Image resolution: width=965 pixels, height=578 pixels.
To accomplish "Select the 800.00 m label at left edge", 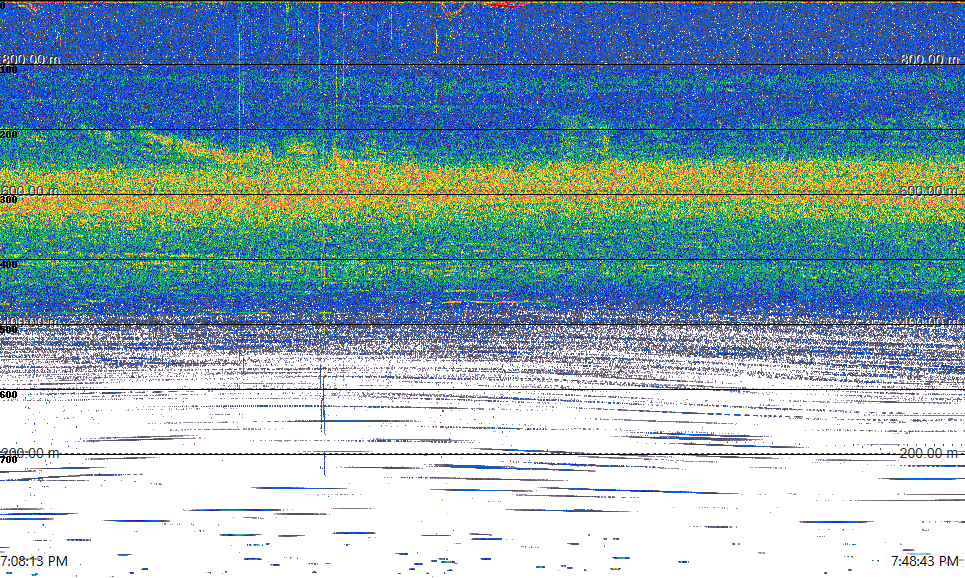I will point(31,59).
